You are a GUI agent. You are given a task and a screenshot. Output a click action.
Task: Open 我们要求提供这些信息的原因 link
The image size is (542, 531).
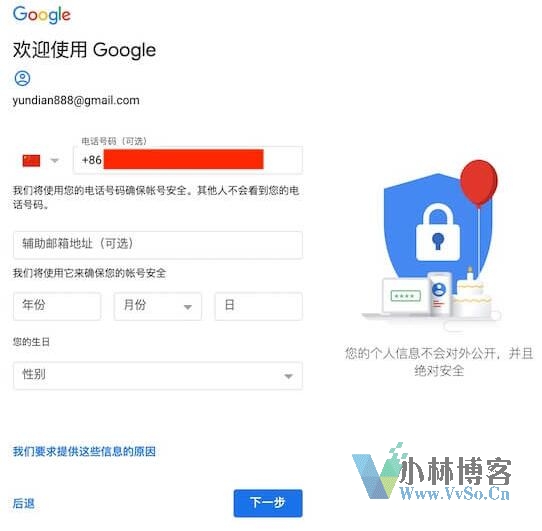pos(84,451)
